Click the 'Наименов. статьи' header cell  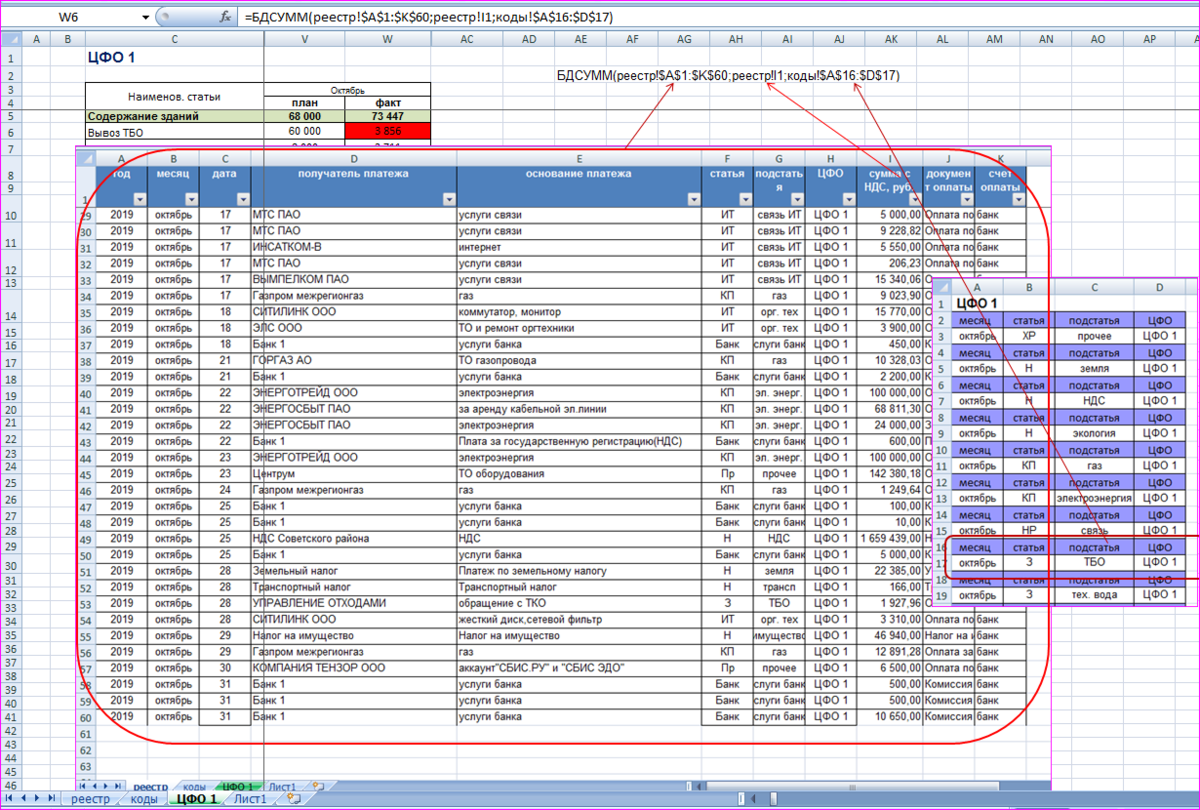coord(174,96)
